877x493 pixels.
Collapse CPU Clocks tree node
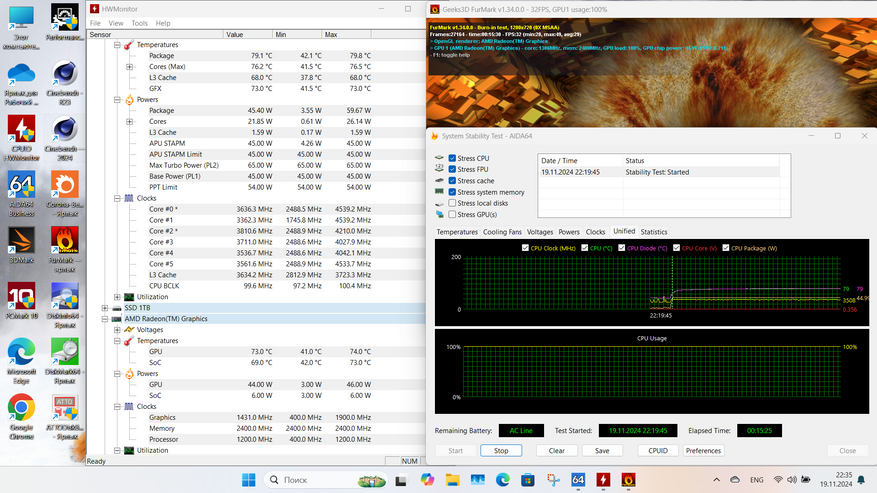117,198
